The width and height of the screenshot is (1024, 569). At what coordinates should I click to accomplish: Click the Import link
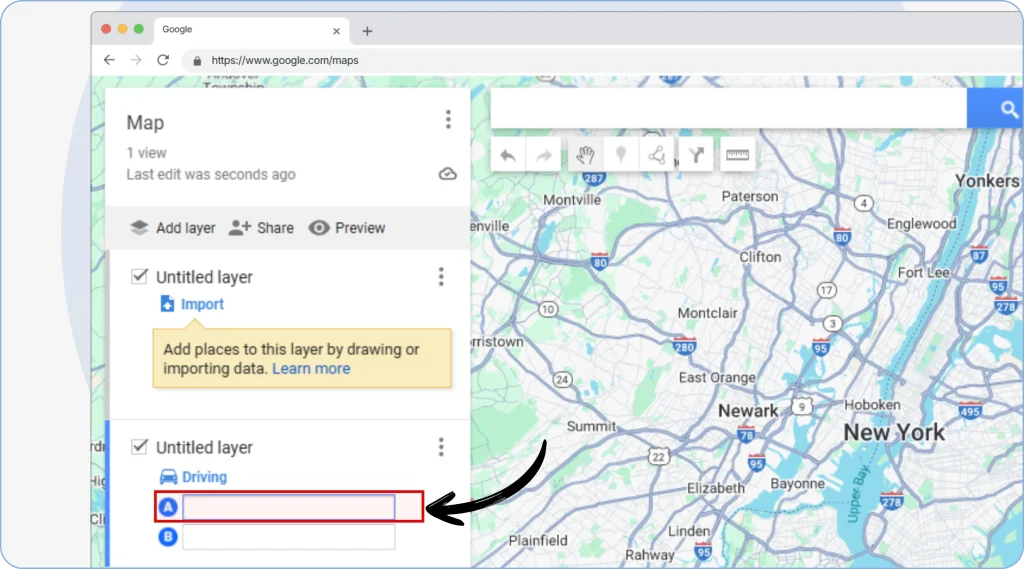pyautogui.click(x=202, y=304)
